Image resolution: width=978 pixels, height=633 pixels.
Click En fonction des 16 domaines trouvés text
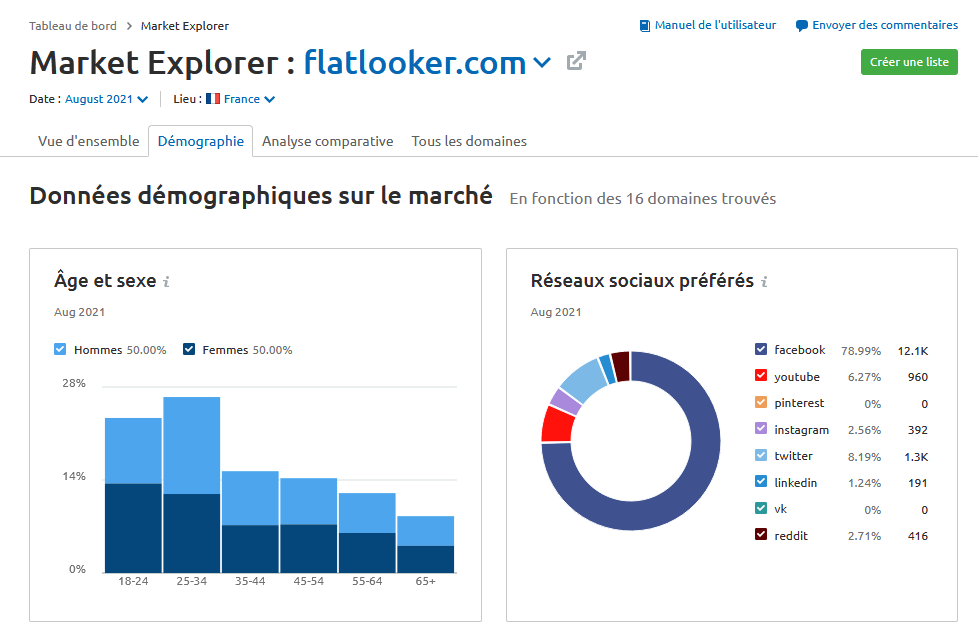pos(642,199)
